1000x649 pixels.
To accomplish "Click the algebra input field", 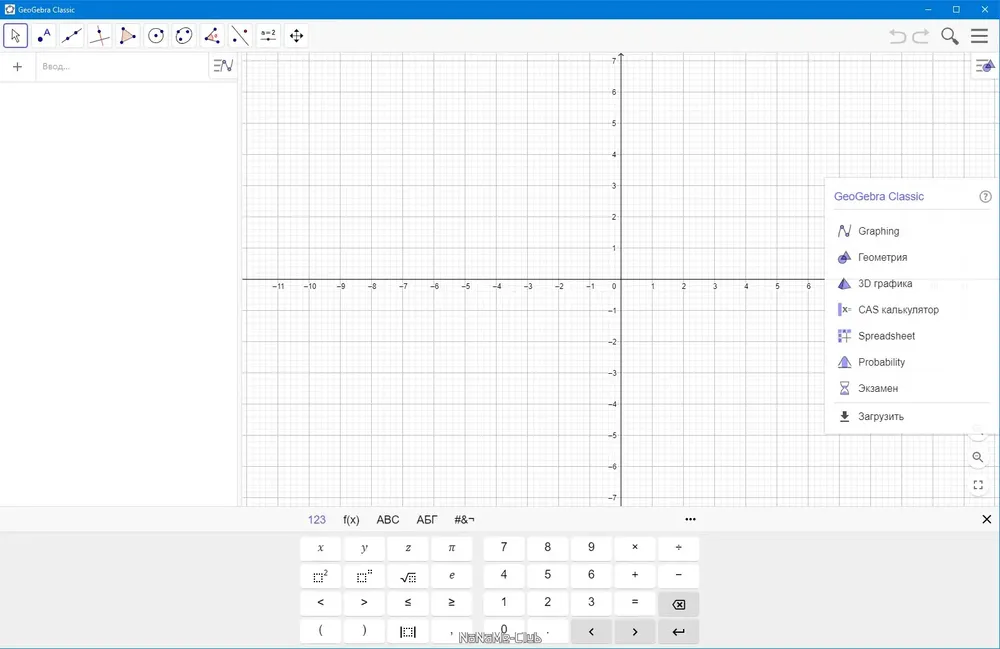I will (x=122, y=66).
